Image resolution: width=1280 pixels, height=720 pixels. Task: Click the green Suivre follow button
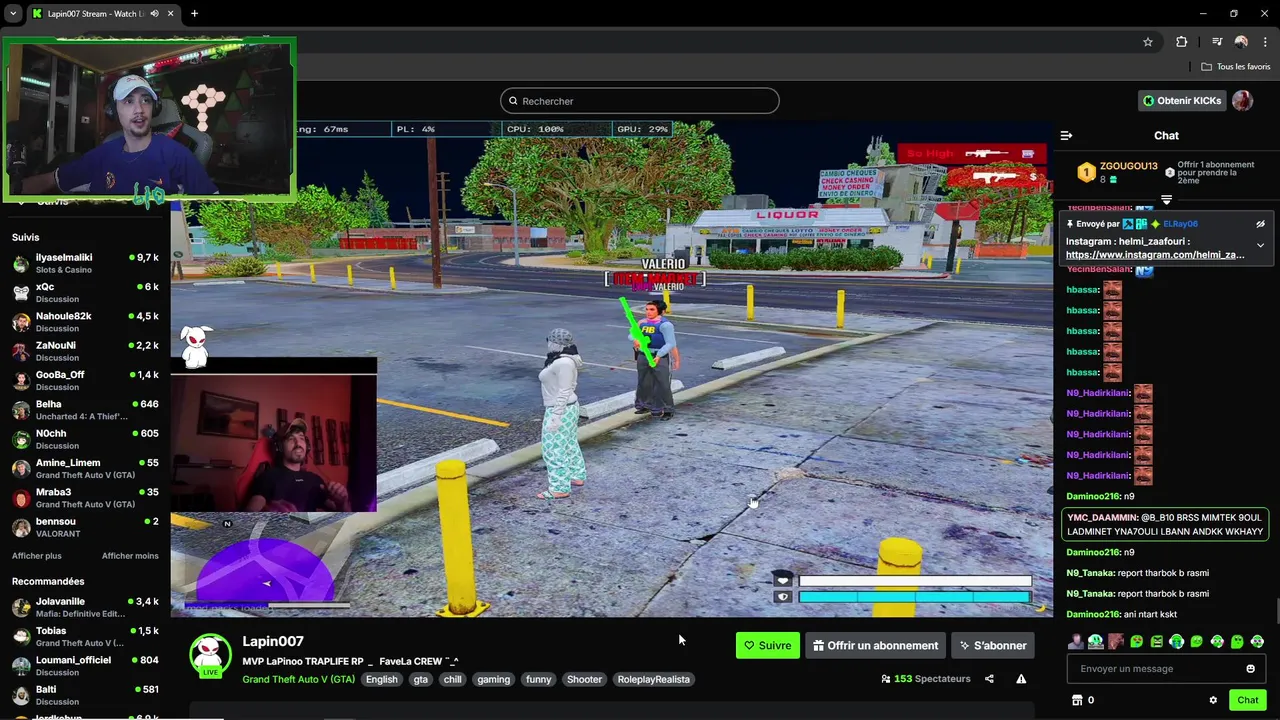(x=767, y=646)
